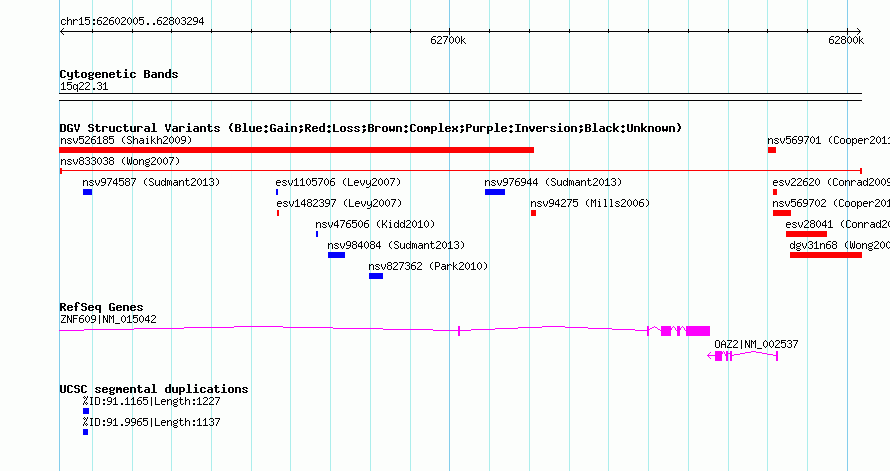
Task: Click the OAZ2 gene's left-pointing strand arrow
Action: (710, 356)
